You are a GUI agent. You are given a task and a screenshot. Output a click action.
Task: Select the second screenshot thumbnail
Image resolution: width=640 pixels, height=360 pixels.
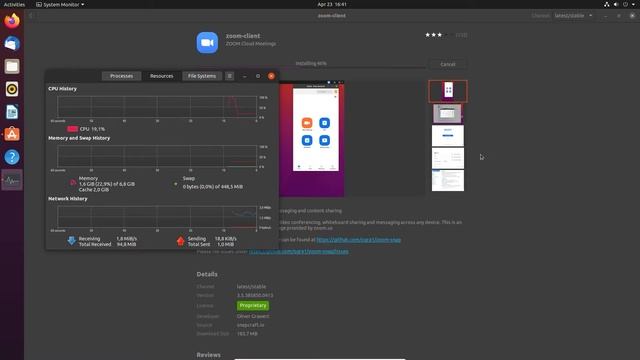pyautogui.click(x=447, y=113)
